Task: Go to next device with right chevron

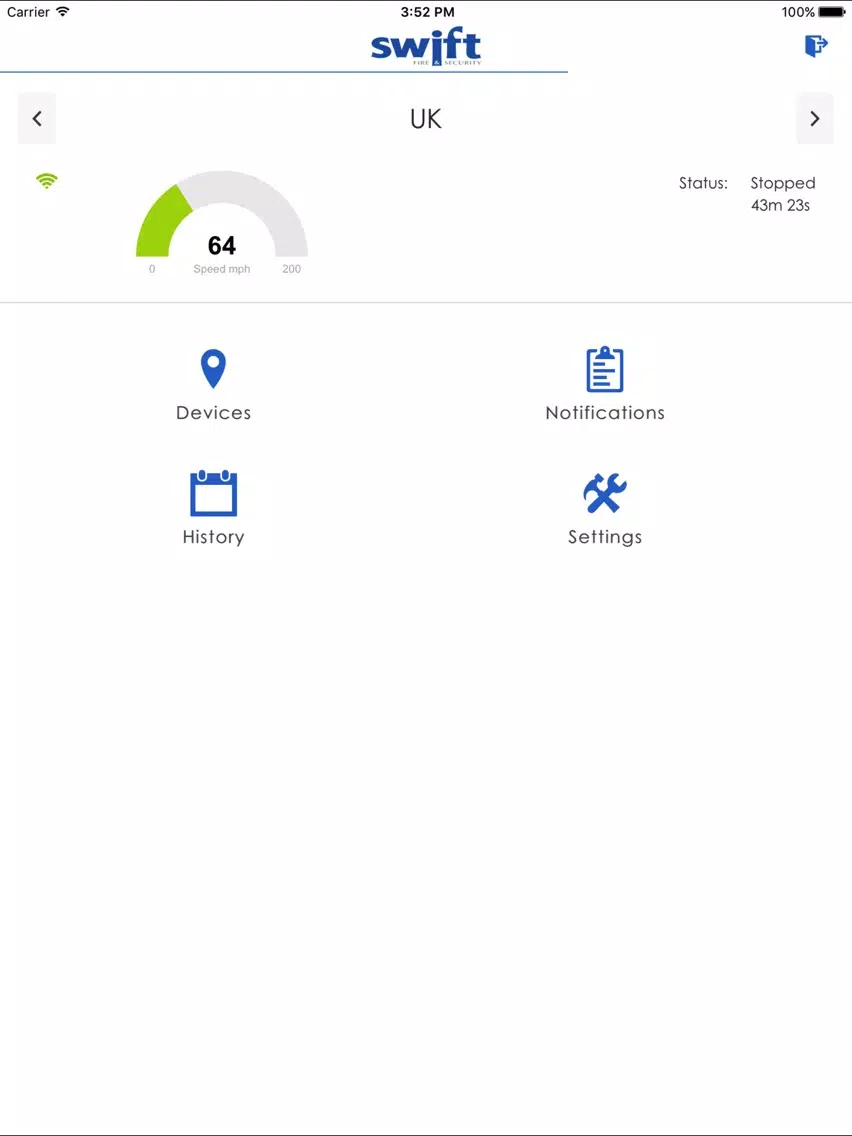Action: point(814,118)
